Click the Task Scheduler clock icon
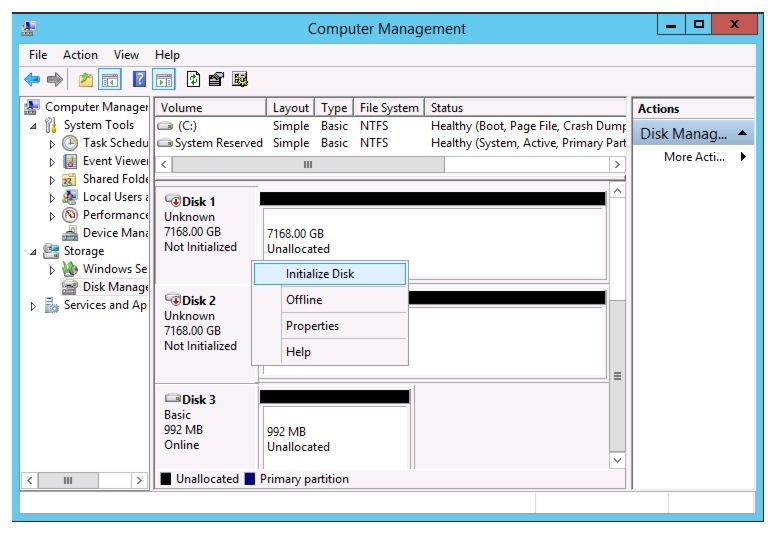777x535 pixels. (x=70, y=143)
